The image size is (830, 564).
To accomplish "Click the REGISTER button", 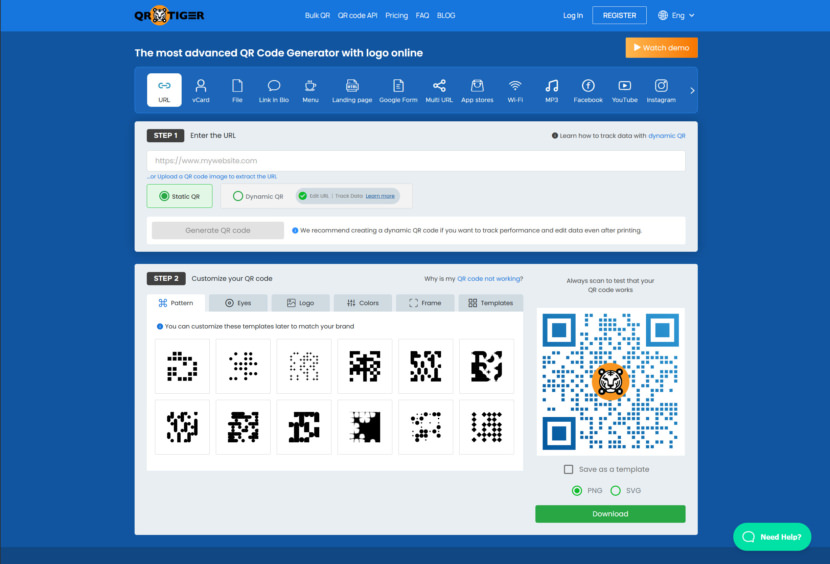I will pyautogui.click(x=619, y=15).
